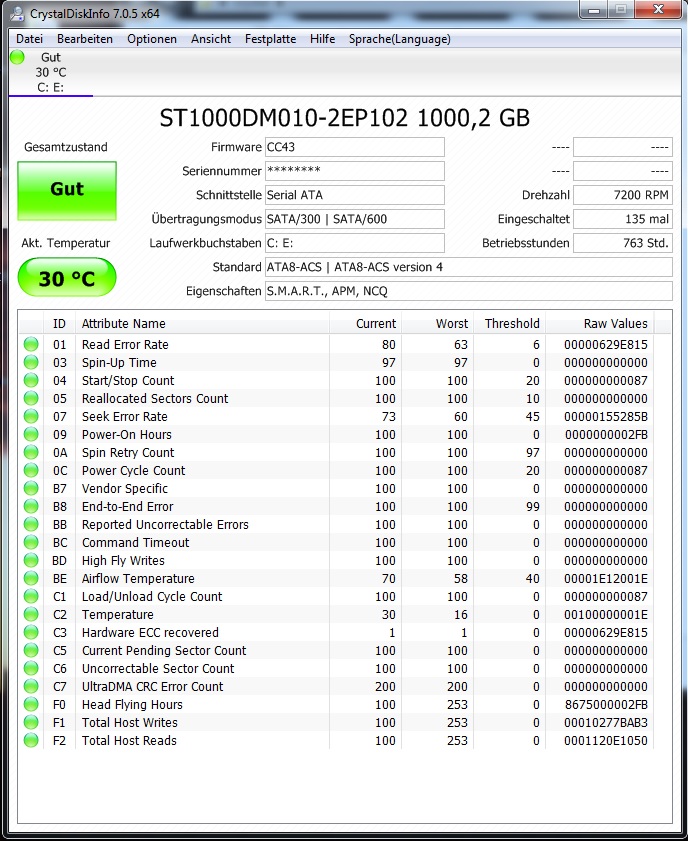The height and width of the screenshot is (841, 688).
Task: Select the Reallocated Sectors Count attribute name
Action: 155,399
